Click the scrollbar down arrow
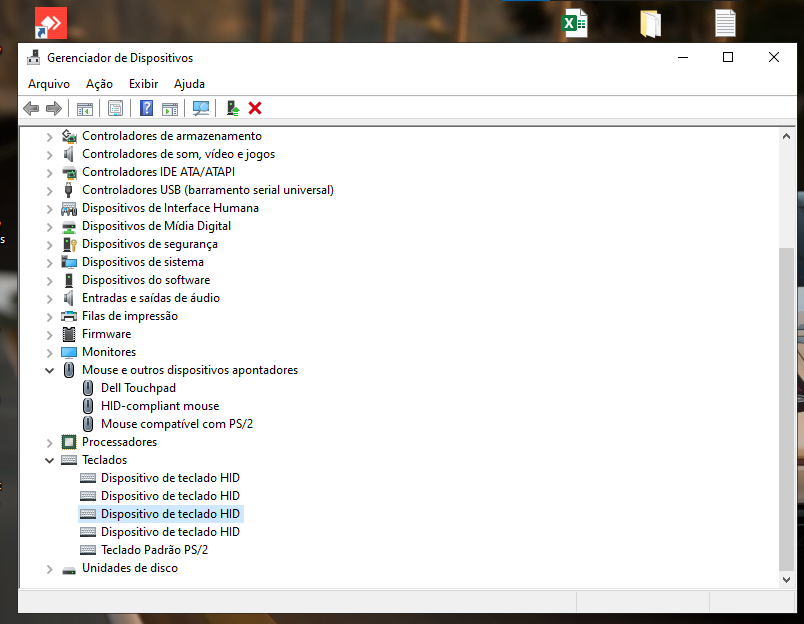The height and width of the screenshot is (624, 804). (786, 579)
